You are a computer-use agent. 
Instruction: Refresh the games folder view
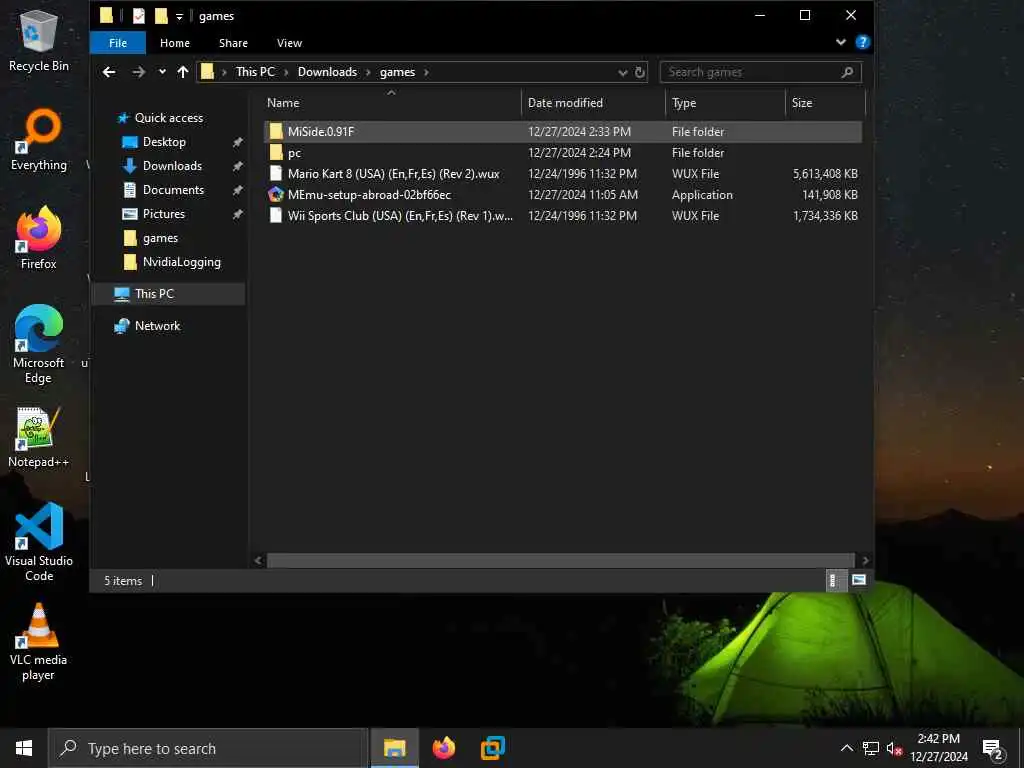pyautogui.click(x=640, y=72)
